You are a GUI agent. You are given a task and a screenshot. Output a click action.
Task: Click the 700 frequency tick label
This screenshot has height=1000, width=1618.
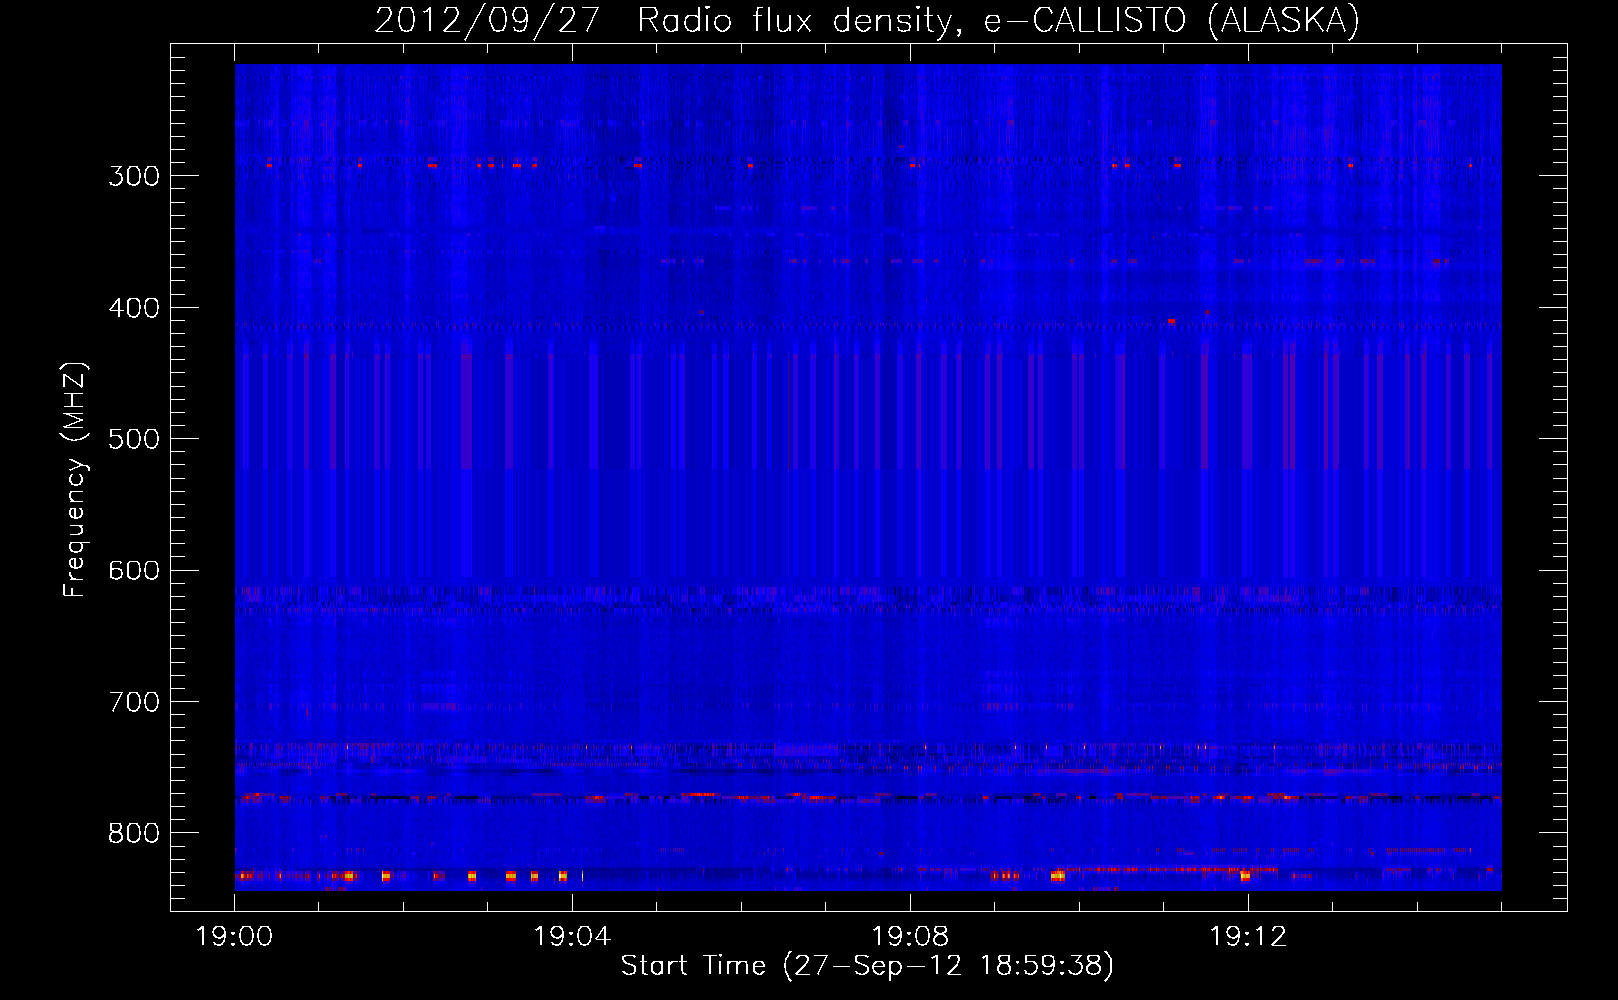[134, 702]
